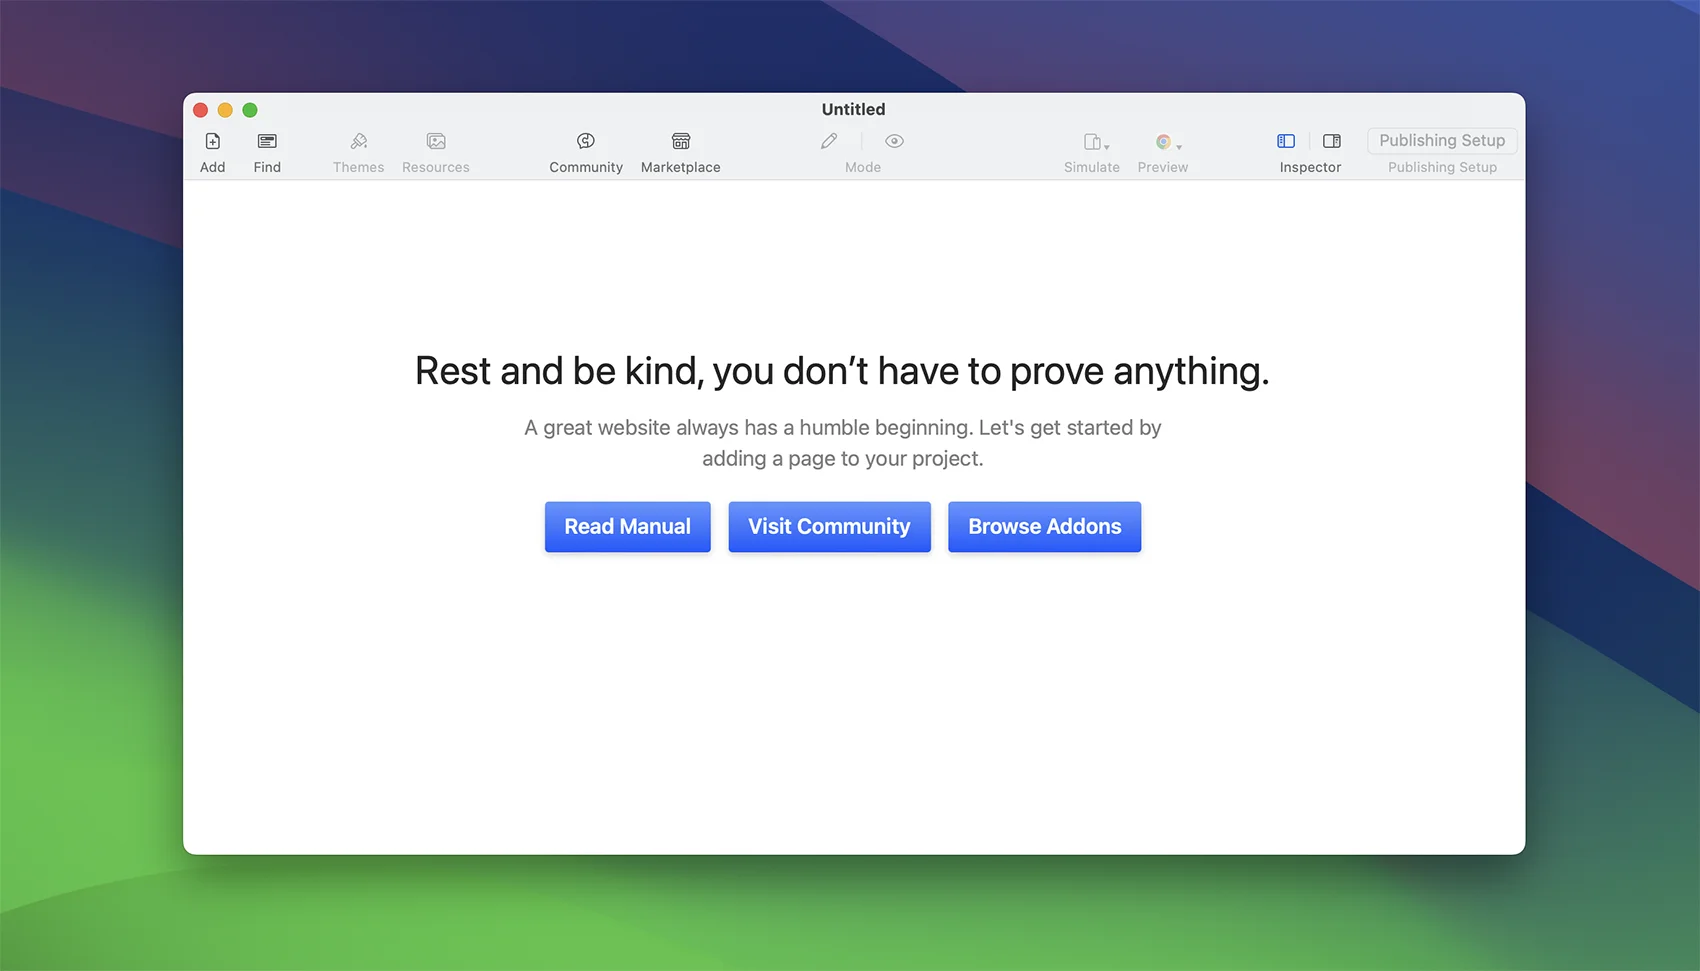
Task: Open the Preview browser dropdown
Action: (x=1167, y=142)
